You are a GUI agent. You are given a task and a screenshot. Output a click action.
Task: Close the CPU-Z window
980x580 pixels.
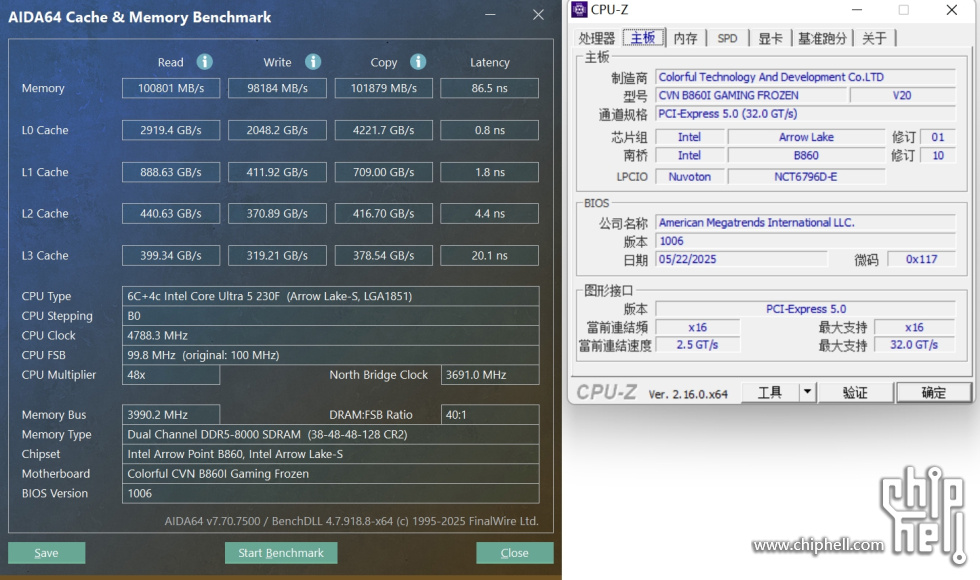tap(951, 9)
